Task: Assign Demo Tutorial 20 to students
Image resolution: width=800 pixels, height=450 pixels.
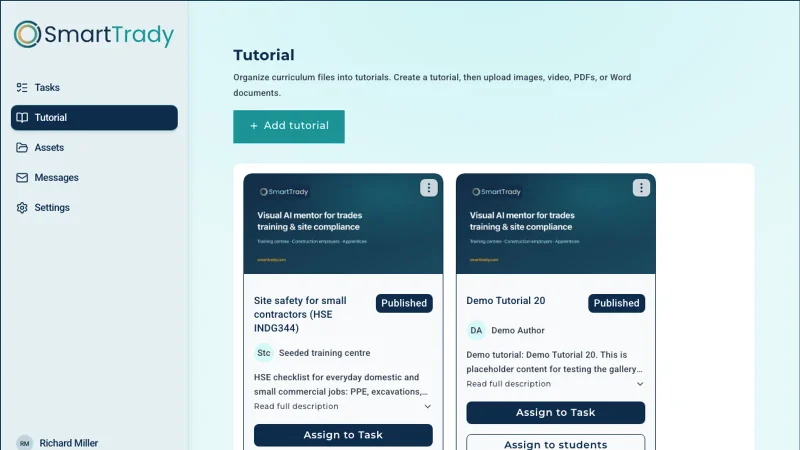Action: [x=556, y=443]
